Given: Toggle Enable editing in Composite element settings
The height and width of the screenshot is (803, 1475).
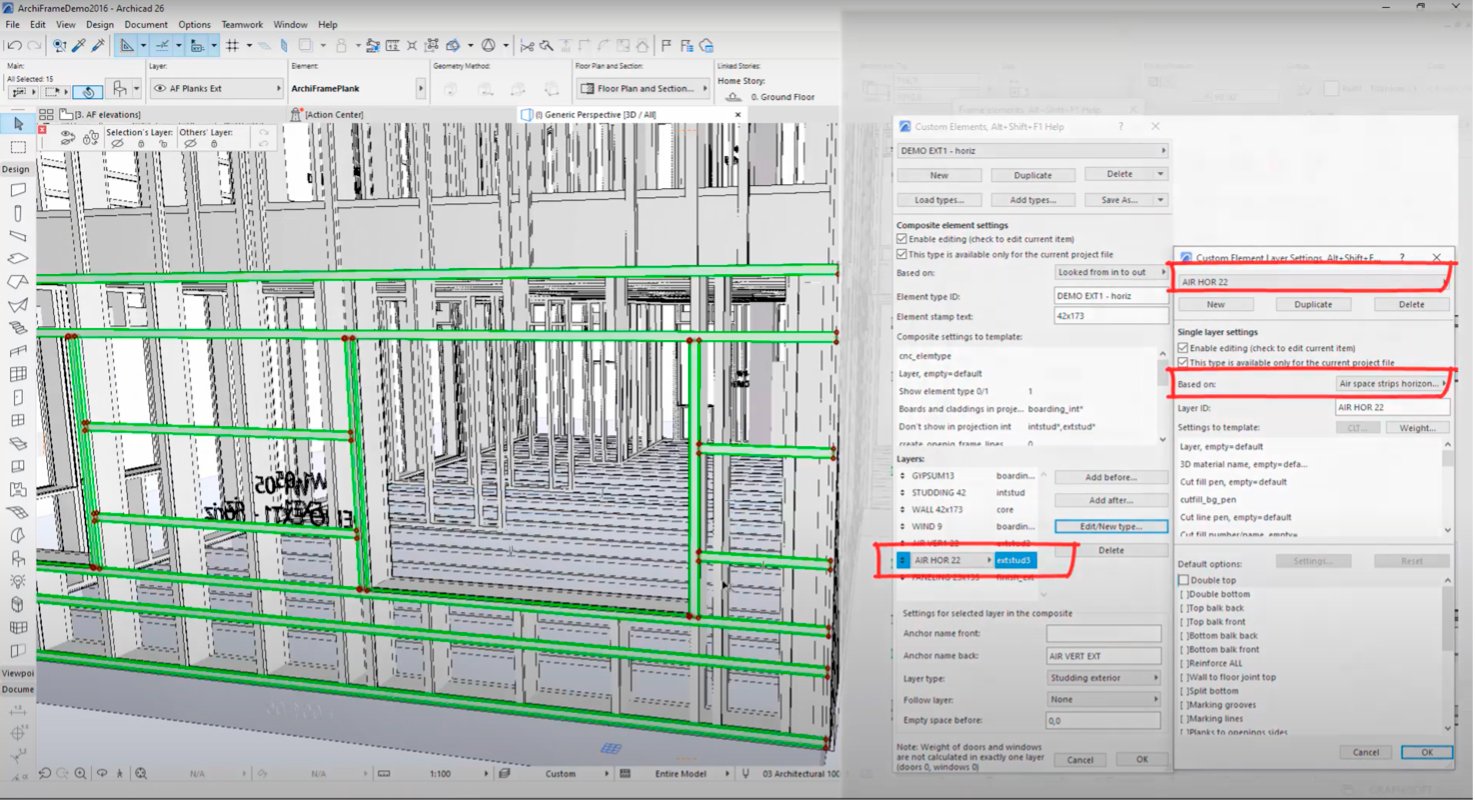Looking at the screenshot, I should (902, 240).
